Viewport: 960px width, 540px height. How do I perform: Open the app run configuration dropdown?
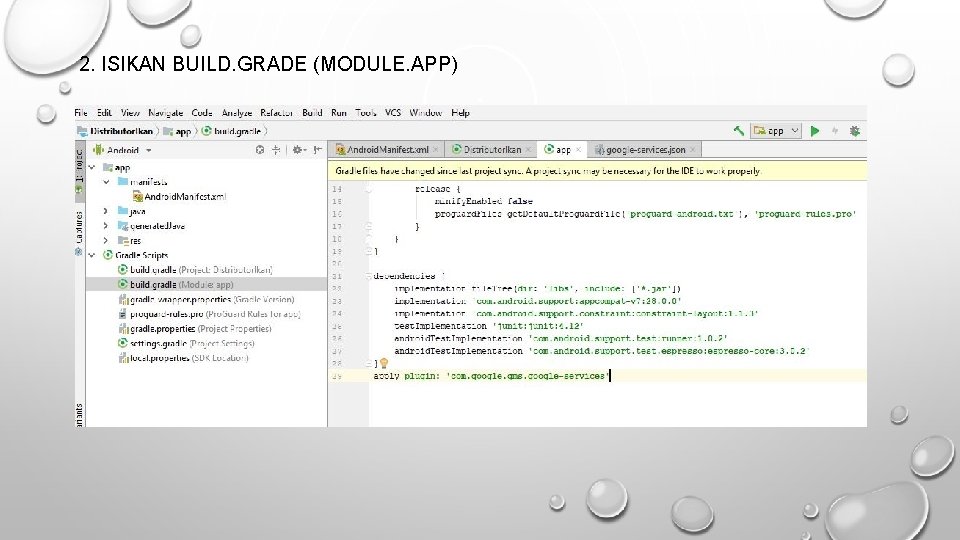(776, 130)
